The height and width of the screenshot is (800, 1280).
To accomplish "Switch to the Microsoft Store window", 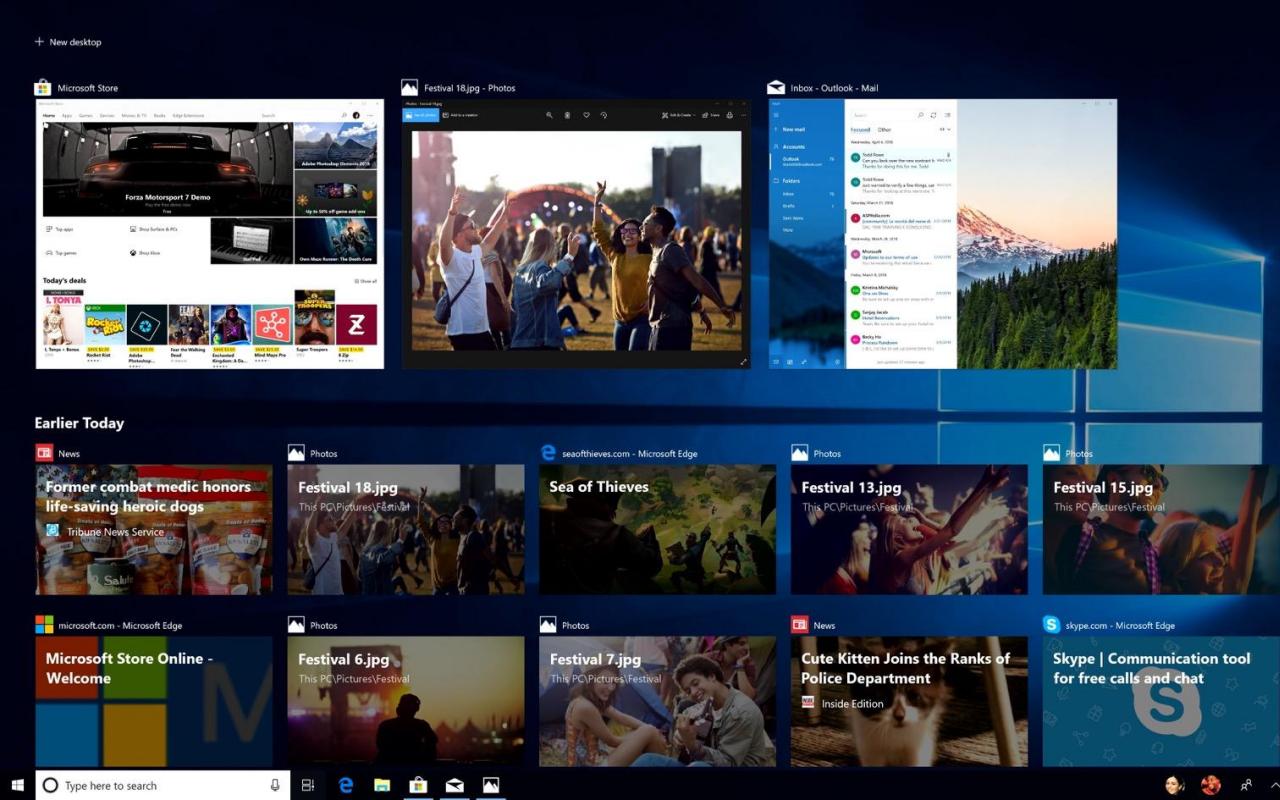I will click(x=210, y=233).
